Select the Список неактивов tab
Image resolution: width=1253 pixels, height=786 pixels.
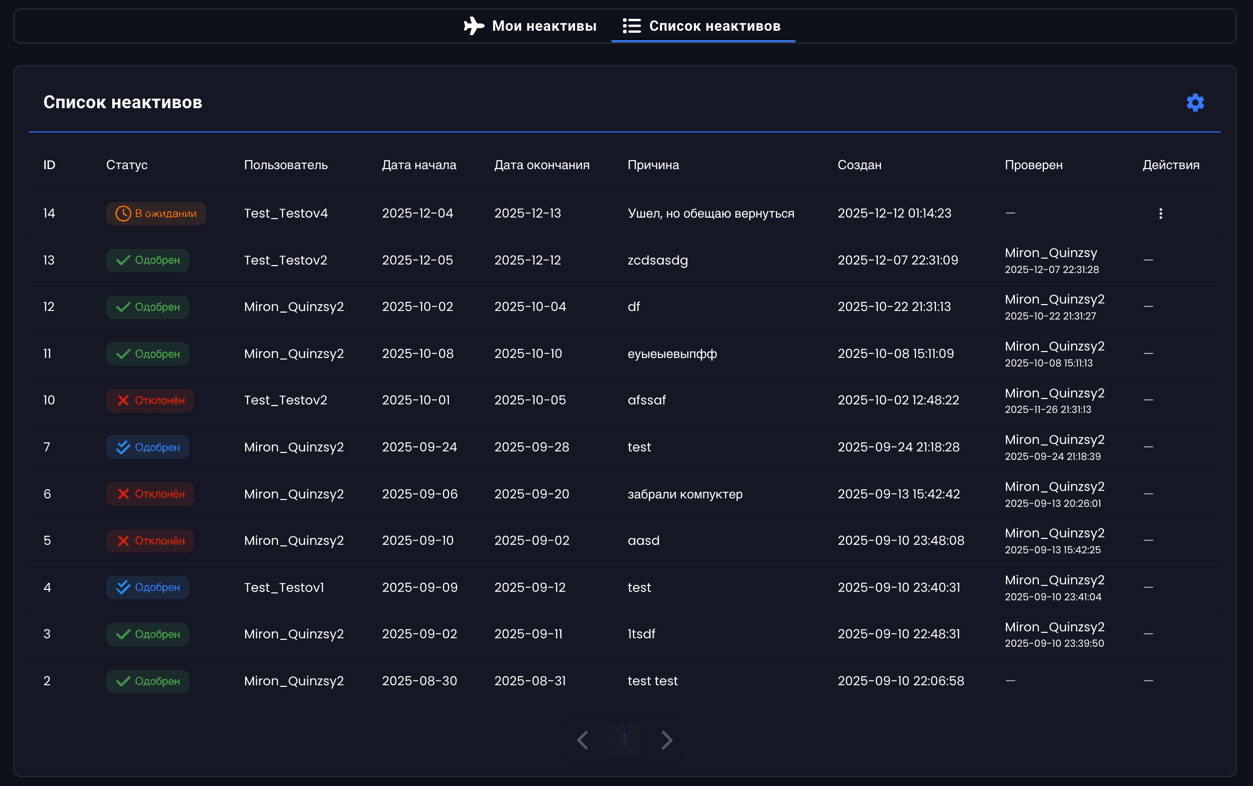(702, 26)
